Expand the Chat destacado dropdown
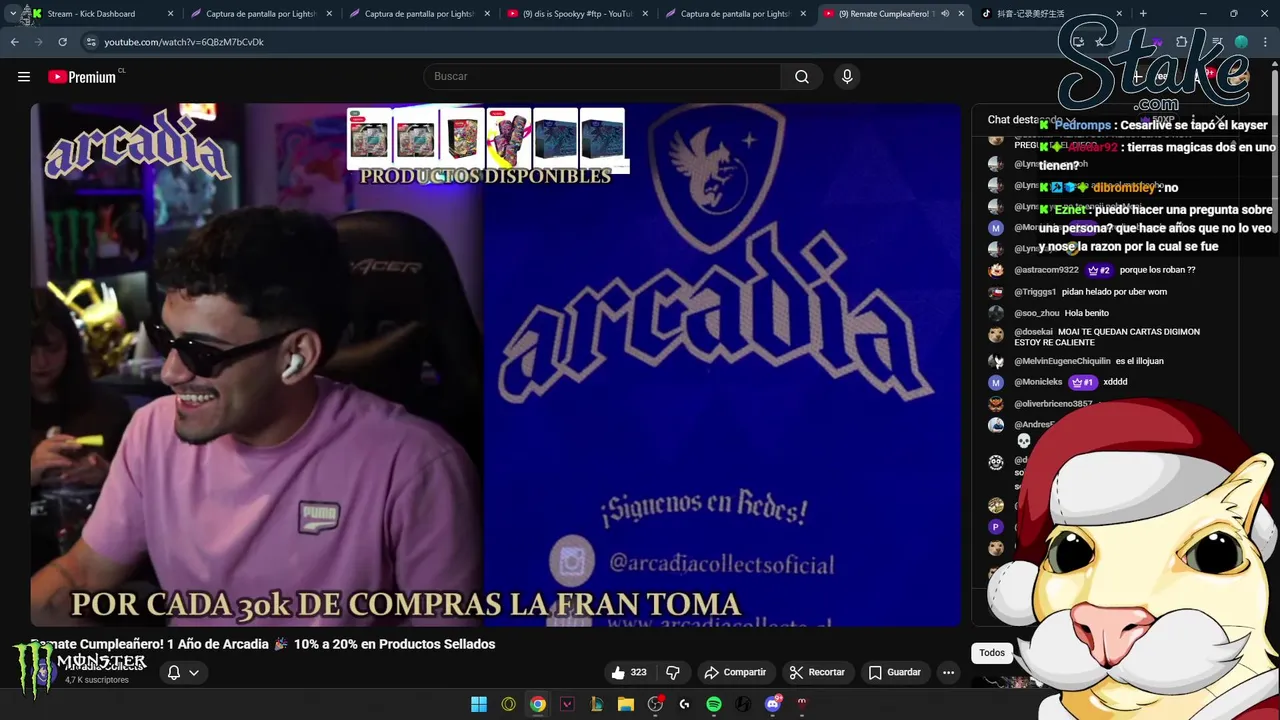The height and width of the screenshot is (720, 1280). 1032,120
